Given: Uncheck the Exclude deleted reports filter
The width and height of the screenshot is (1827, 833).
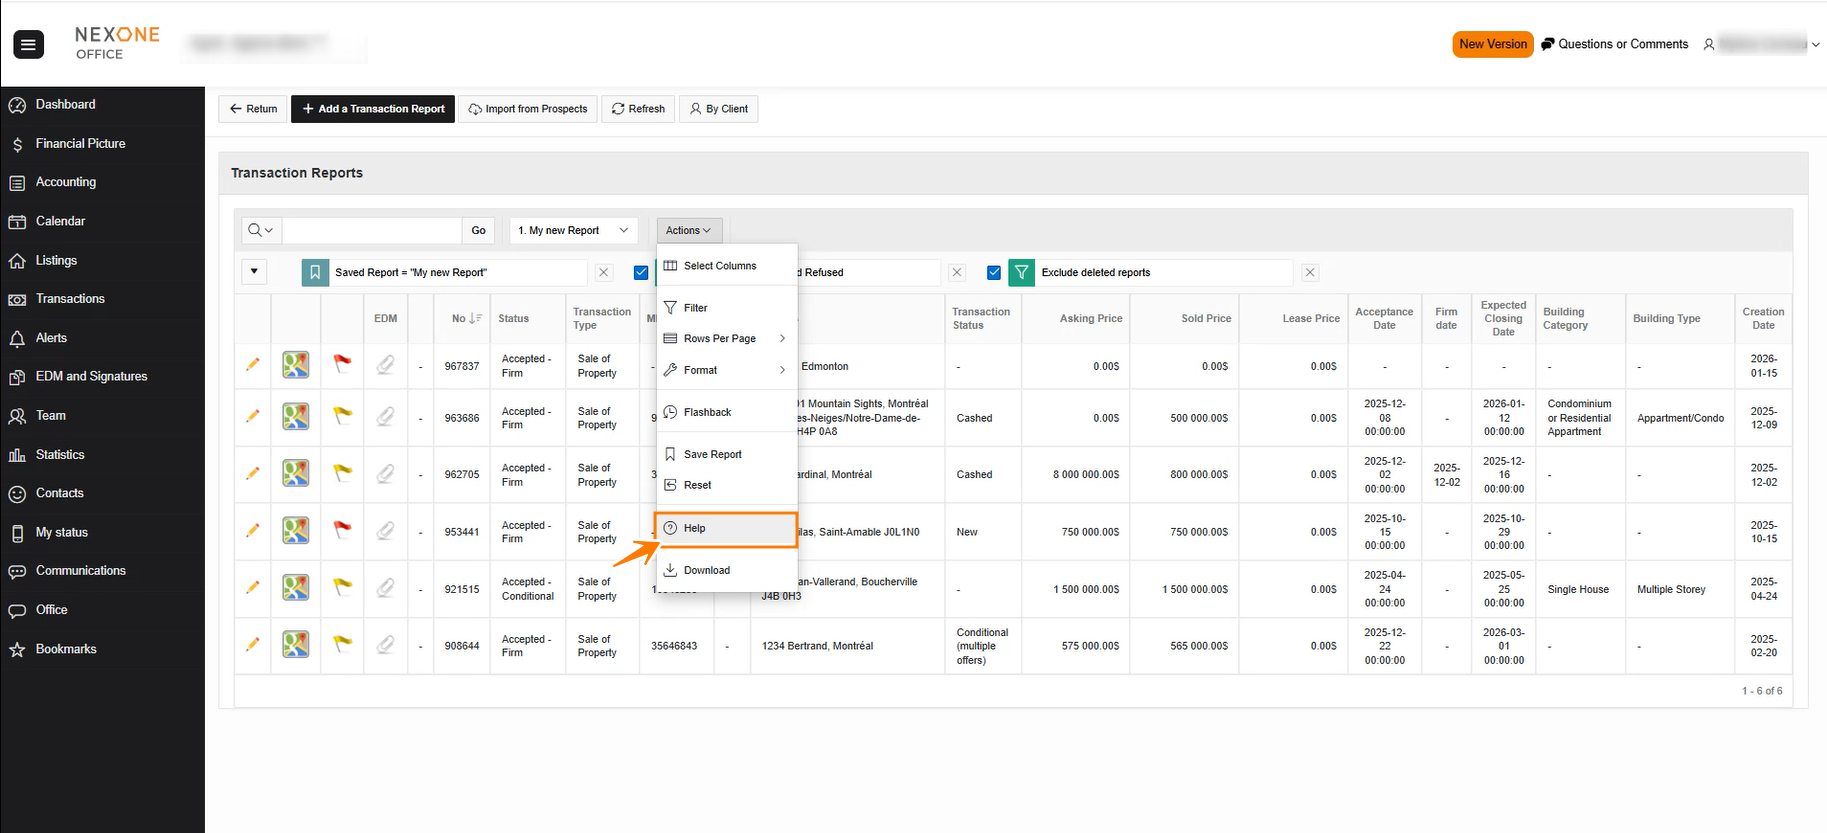Looking at the screenshot, I should click(994, 272).
